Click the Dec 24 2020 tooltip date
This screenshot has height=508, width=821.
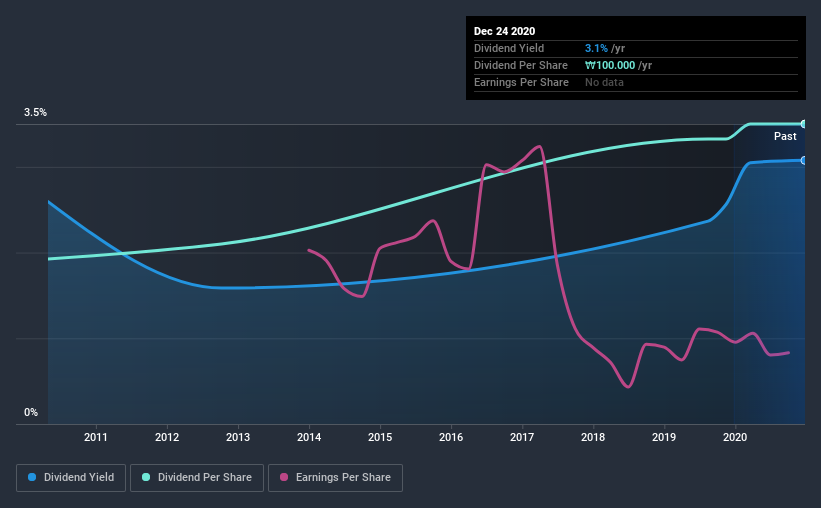click(504, 31)
